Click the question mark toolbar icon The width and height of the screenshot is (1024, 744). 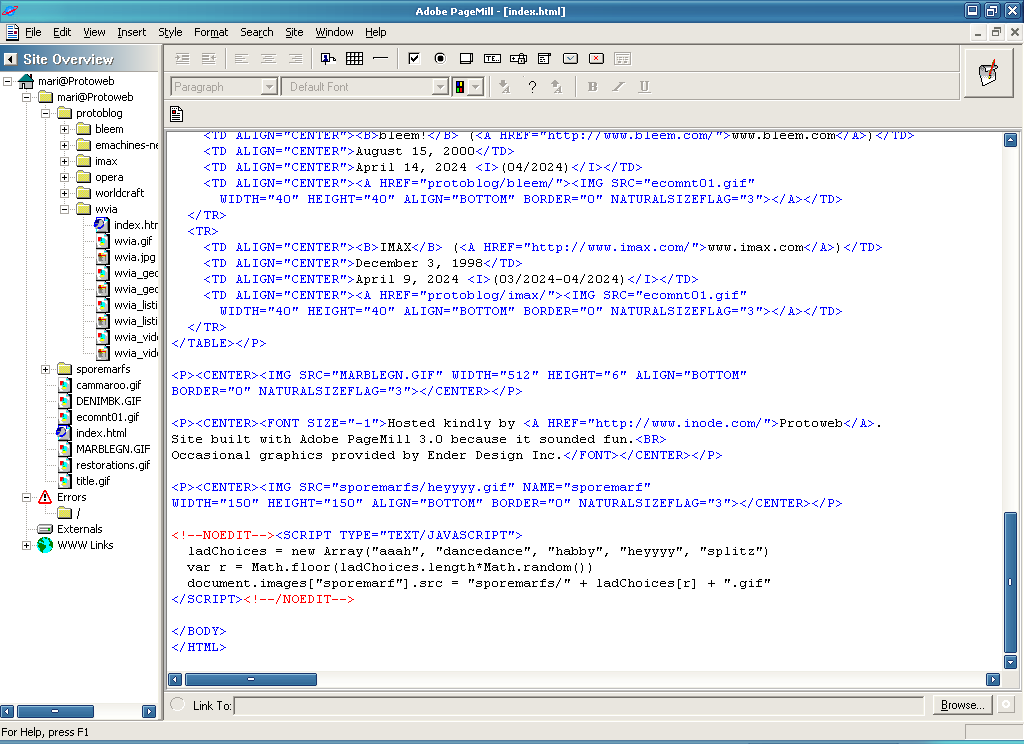tap(532, 87)
